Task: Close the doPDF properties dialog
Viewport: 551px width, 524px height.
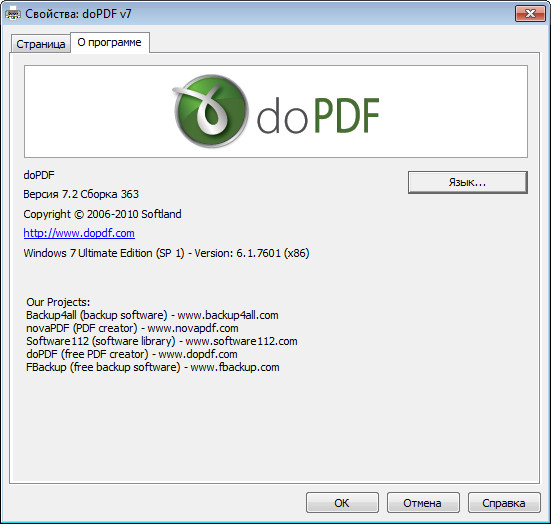Action: tap(530, 14)
